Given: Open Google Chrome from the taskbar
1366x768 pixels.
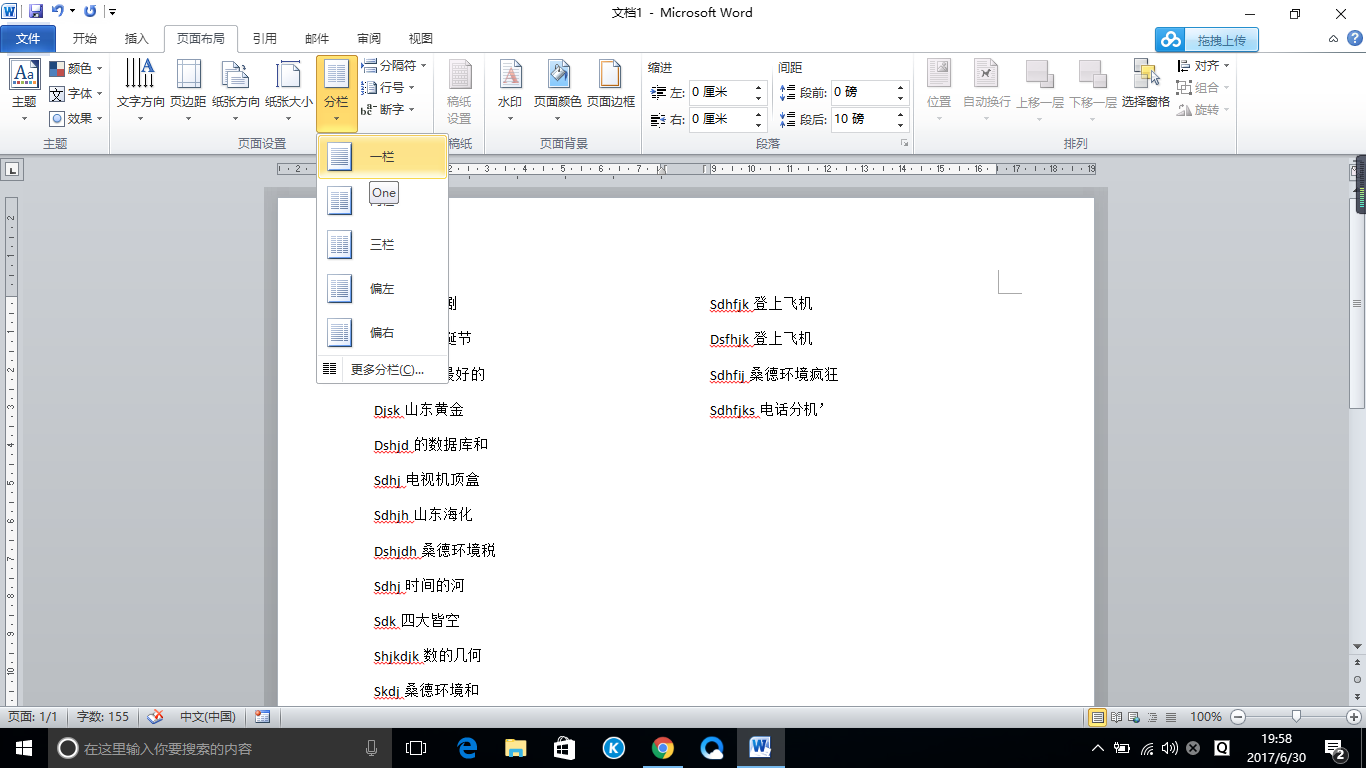Looking at the screenshot, I should pos(662,747).
